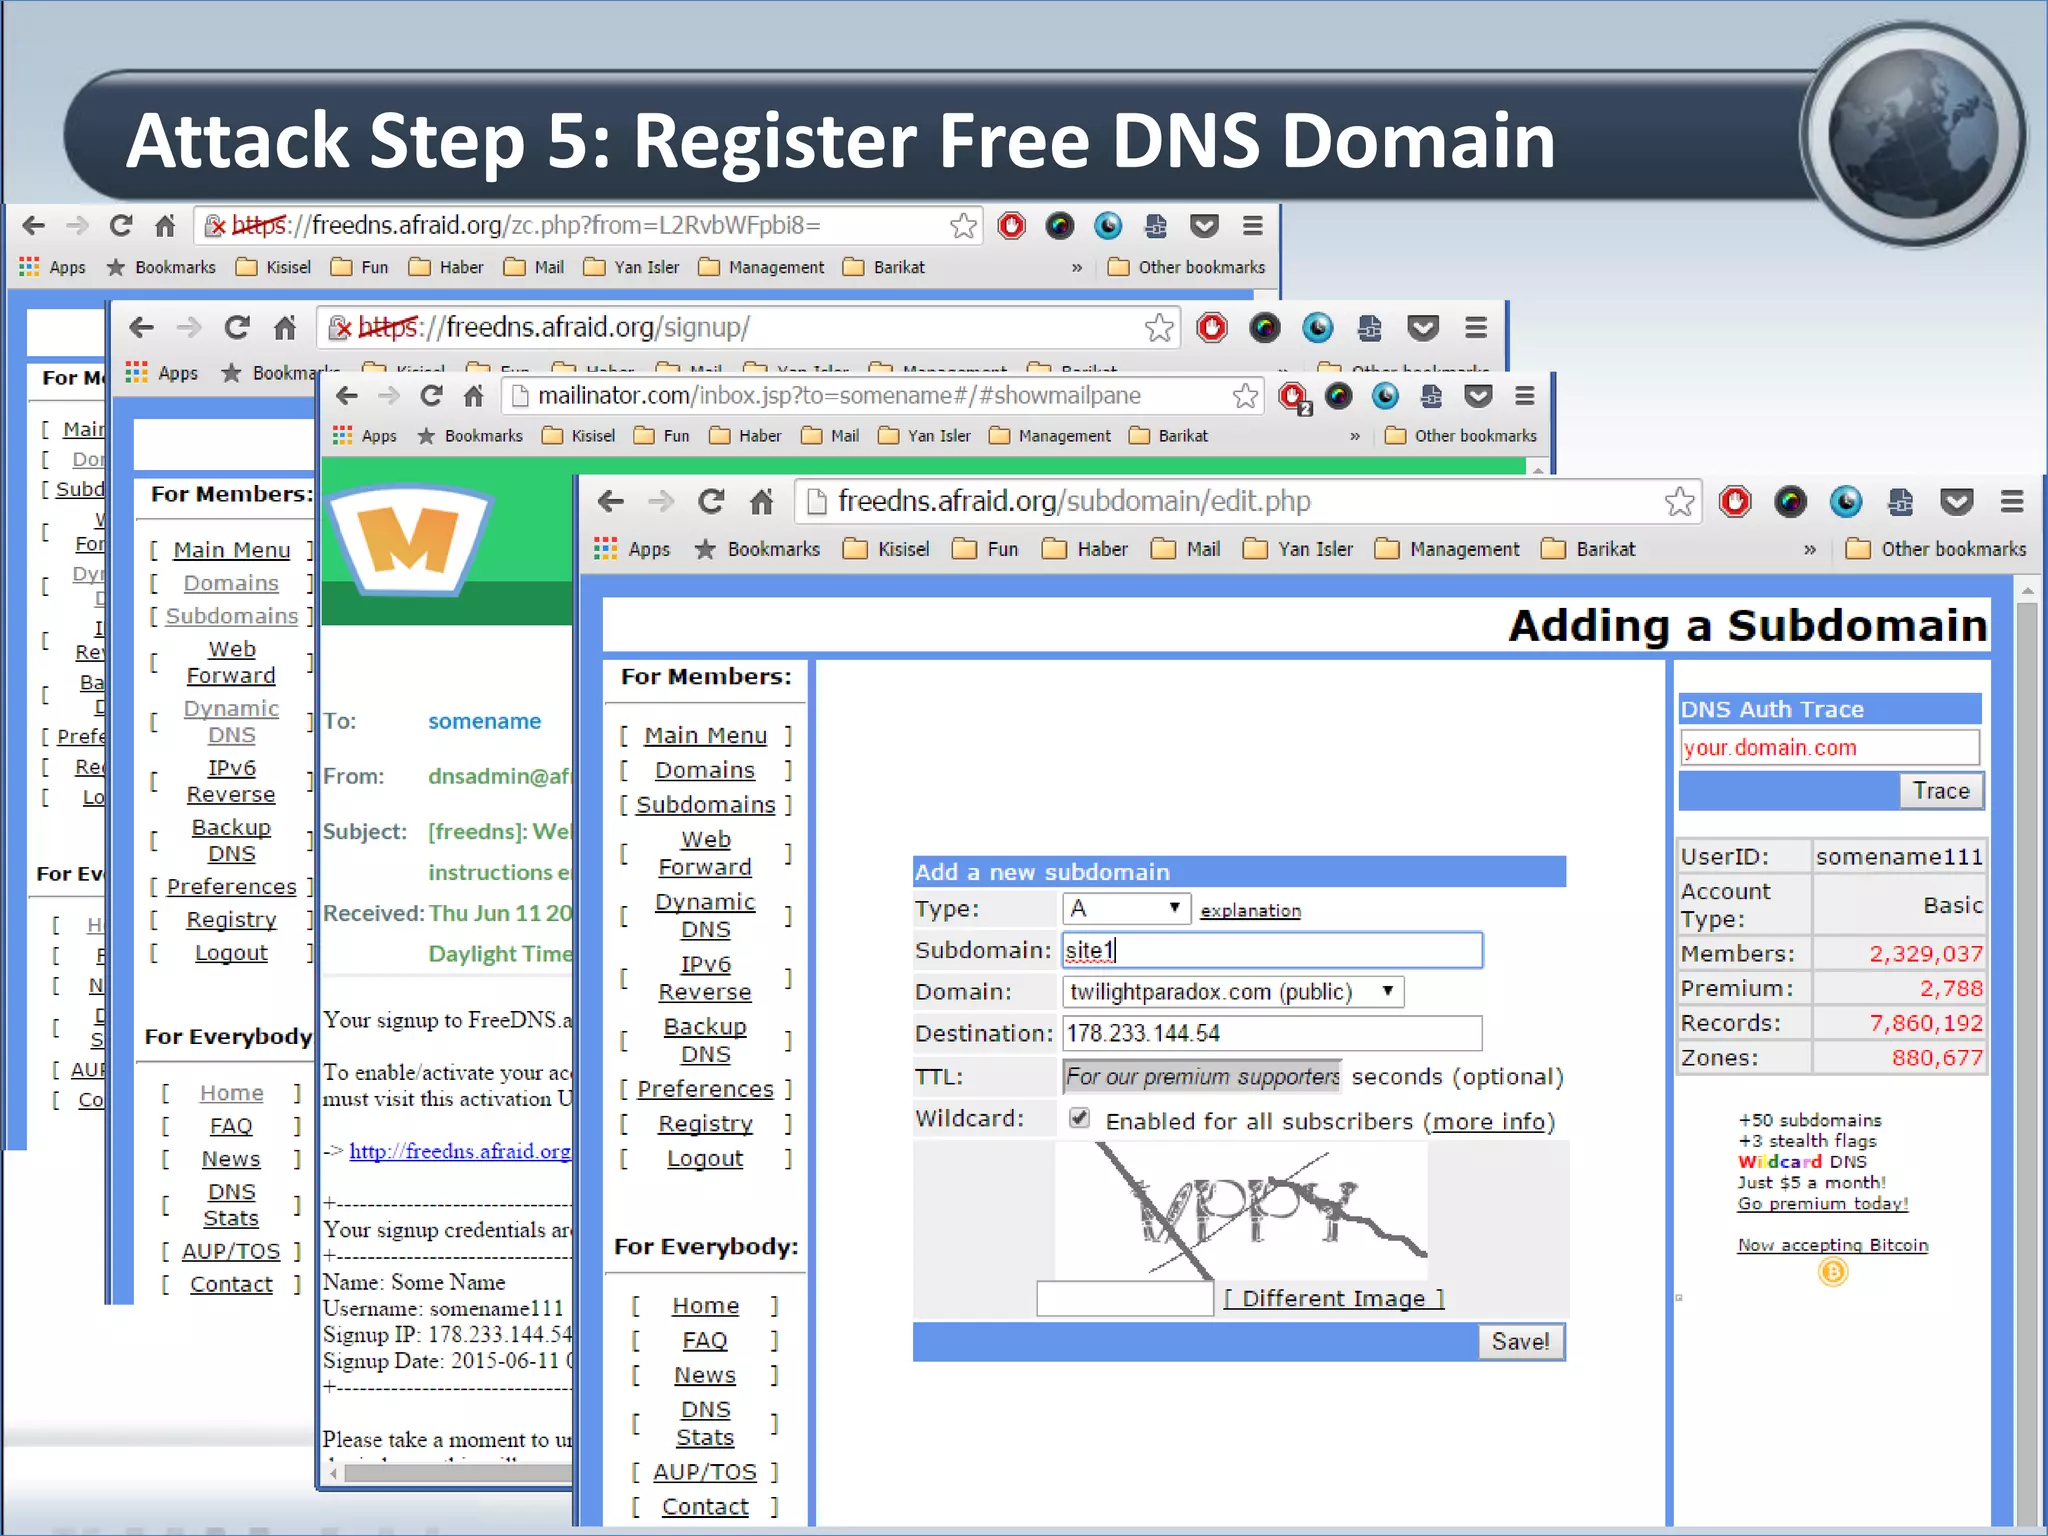
Task: Bookmark star in freedns subdomain edit address bar
Action: (x=1680, y=502)
